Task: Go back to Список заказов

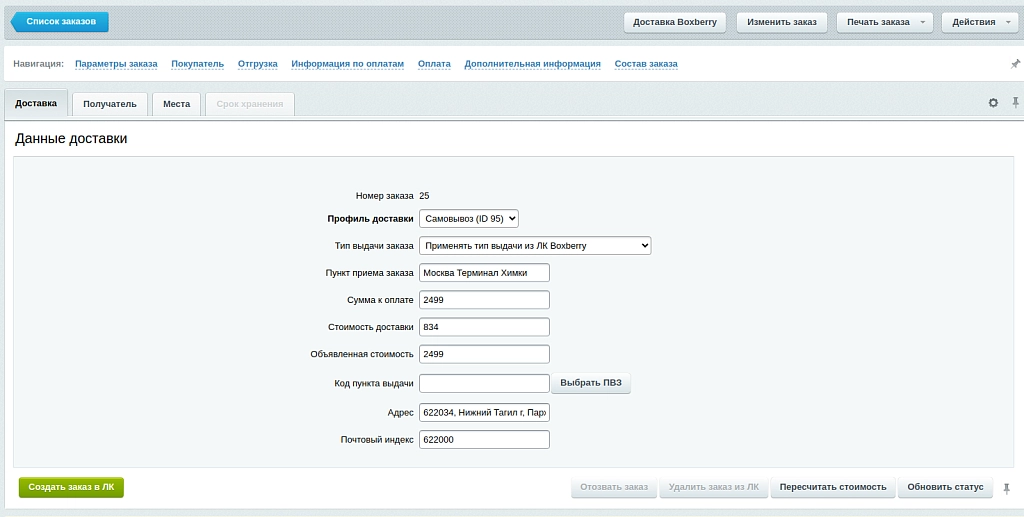Action: (60, 22)
